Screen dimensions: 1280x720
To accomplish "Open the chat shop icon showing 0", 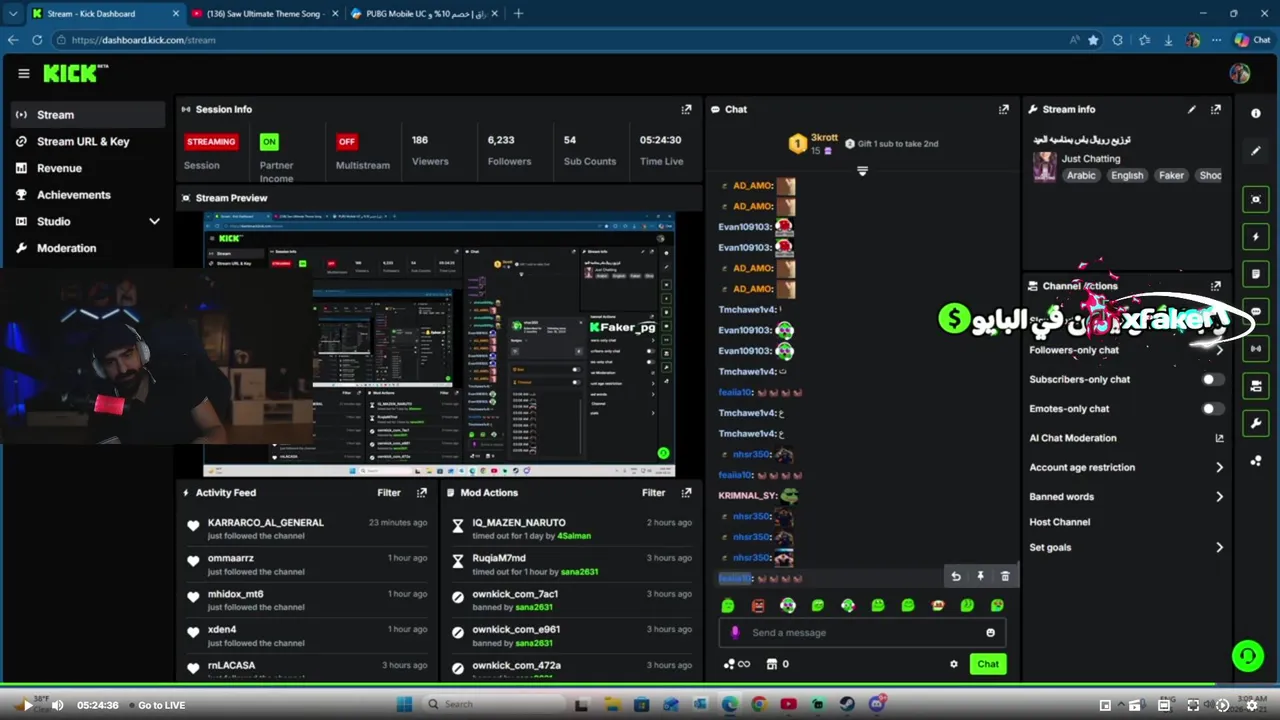I will click(x=777, y=664).
